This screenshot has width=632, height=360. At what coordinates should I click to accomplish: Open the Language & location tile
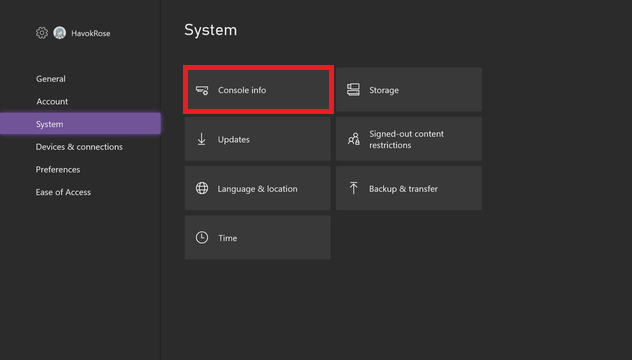point(258,188)
